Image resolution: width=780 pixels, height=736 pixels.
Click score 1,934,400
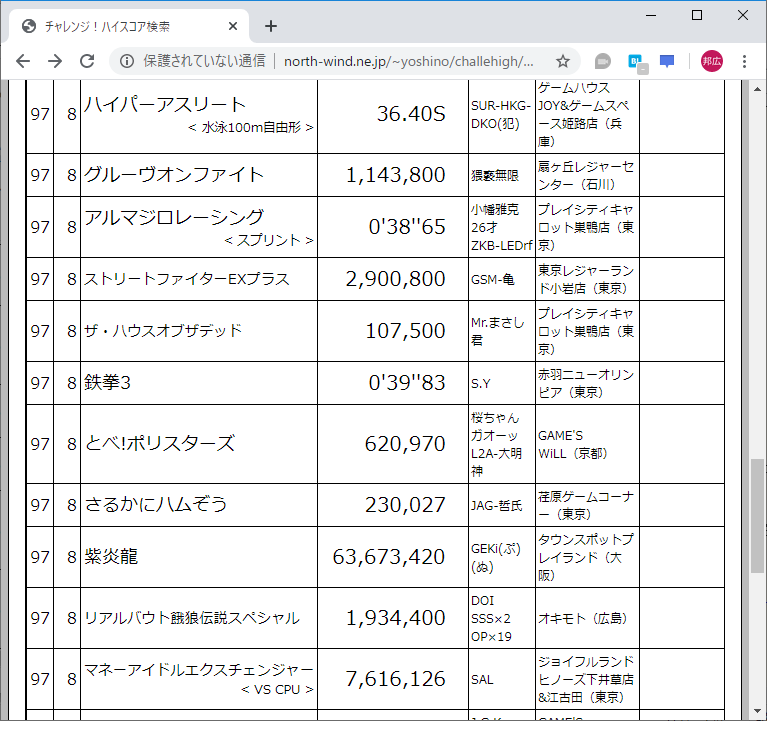395,618
